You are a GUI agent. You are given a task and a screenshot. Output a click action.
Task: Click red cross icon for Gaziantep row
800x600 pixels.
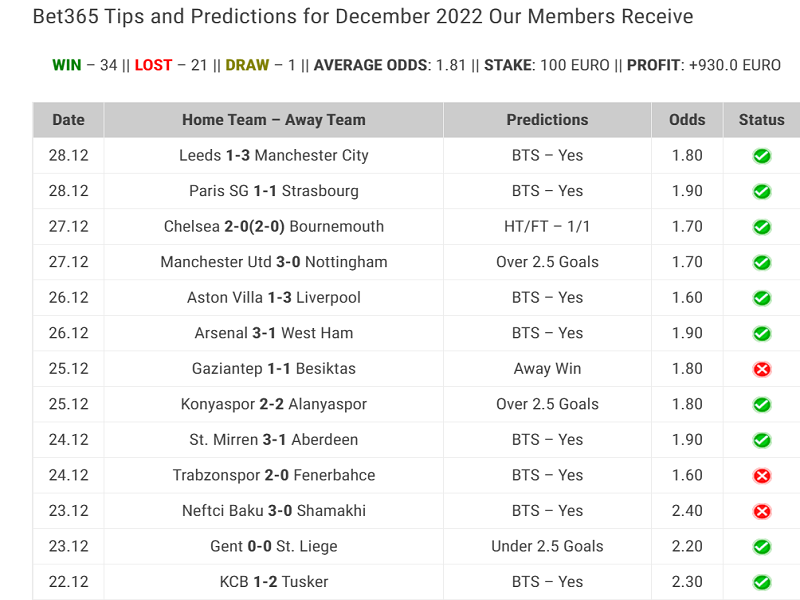(762, 369)
